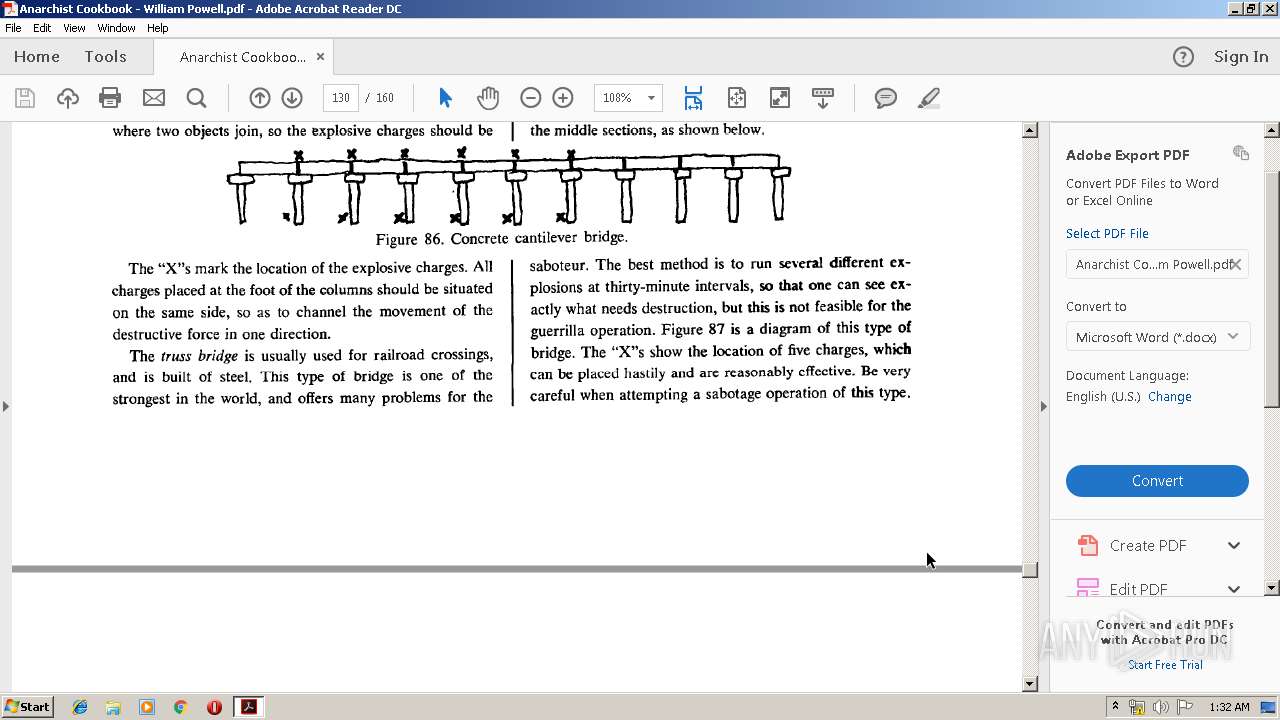Screen dimensions: 1280x720
Task: Print the document using printer icon
Action: click(x=110, y=98)
